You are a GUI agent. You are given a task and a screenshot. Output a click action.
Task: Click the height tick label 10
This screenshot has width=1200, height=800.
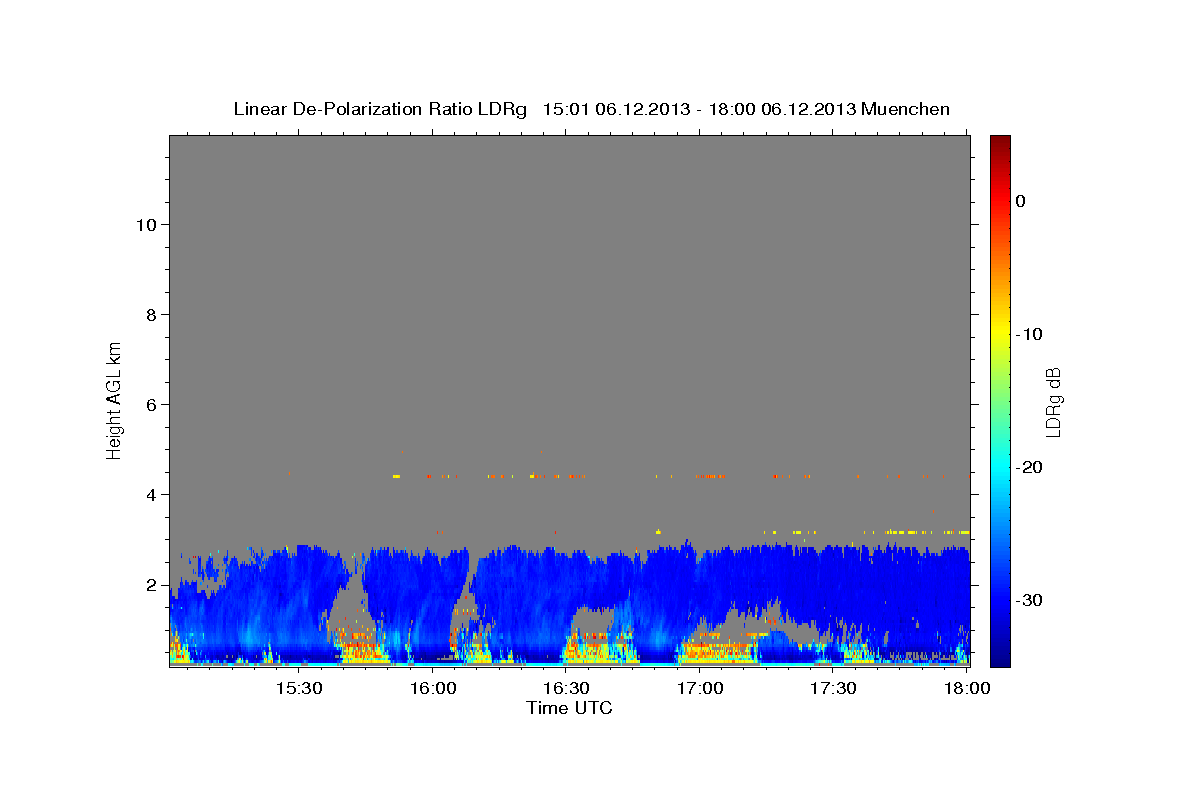(x=145, y=224)
